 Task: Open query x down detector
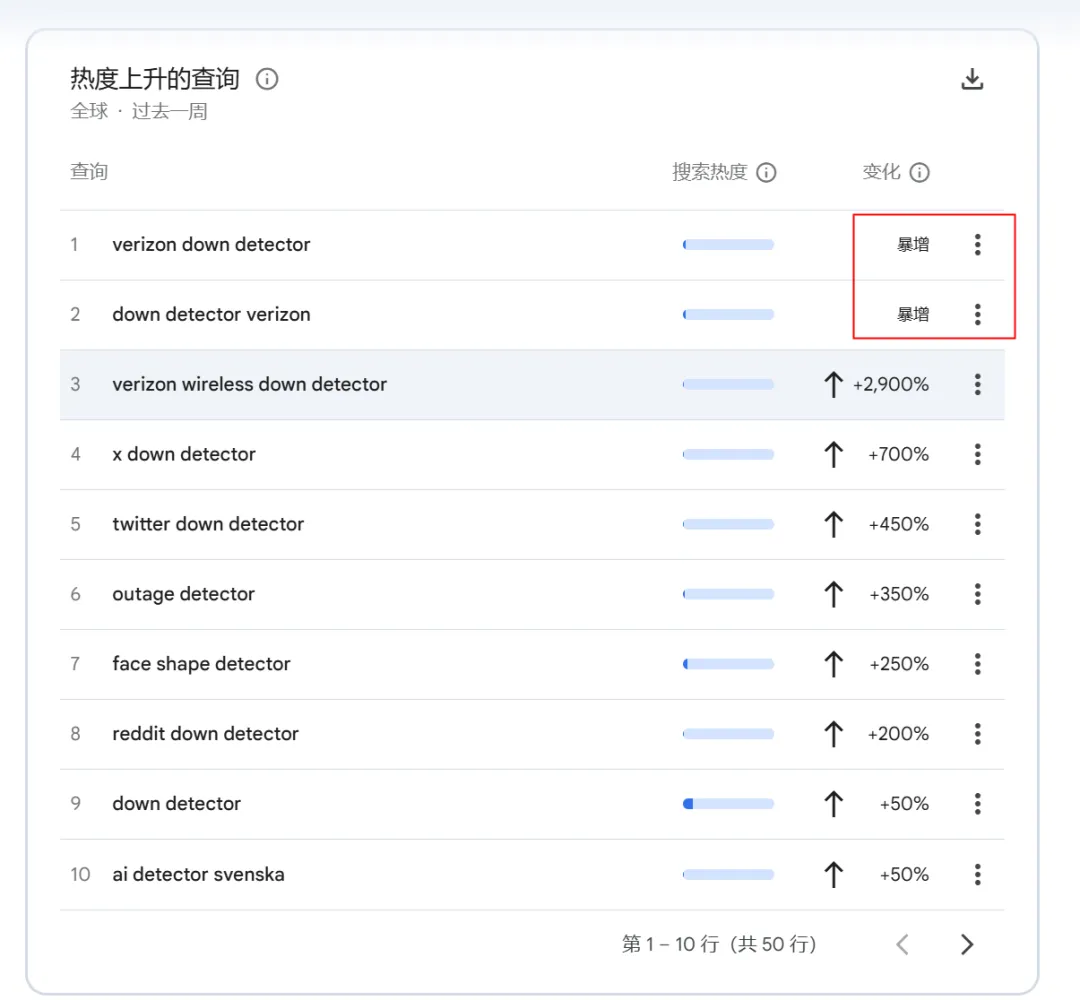click(184, 454)
